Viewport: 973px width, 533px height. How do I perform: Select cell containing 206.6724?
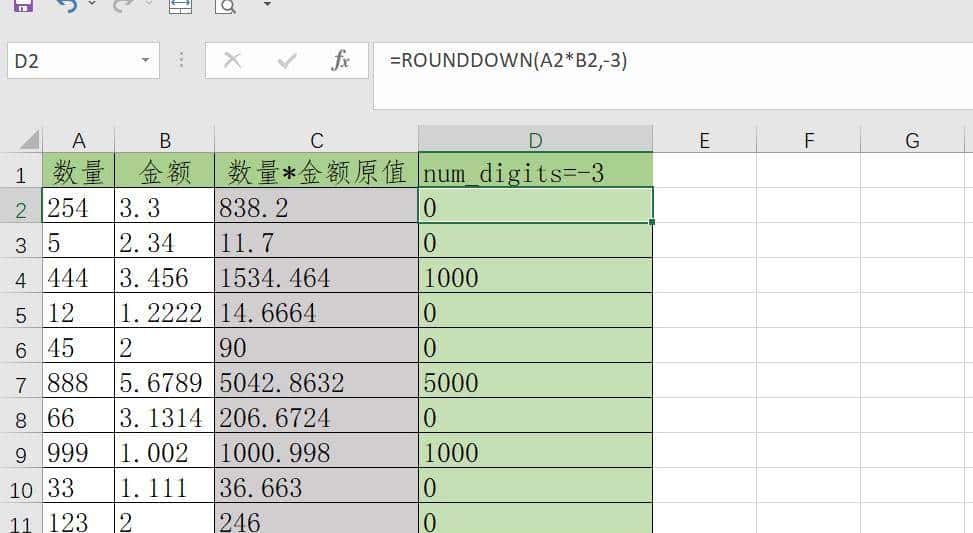click(316, 415)
